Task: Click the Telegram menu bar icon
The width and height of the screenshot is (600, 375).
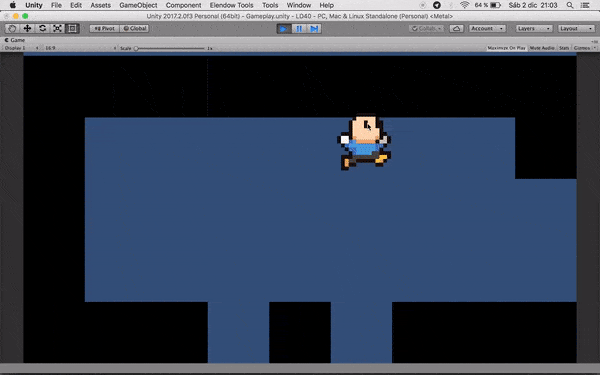Action: (437, 5)
